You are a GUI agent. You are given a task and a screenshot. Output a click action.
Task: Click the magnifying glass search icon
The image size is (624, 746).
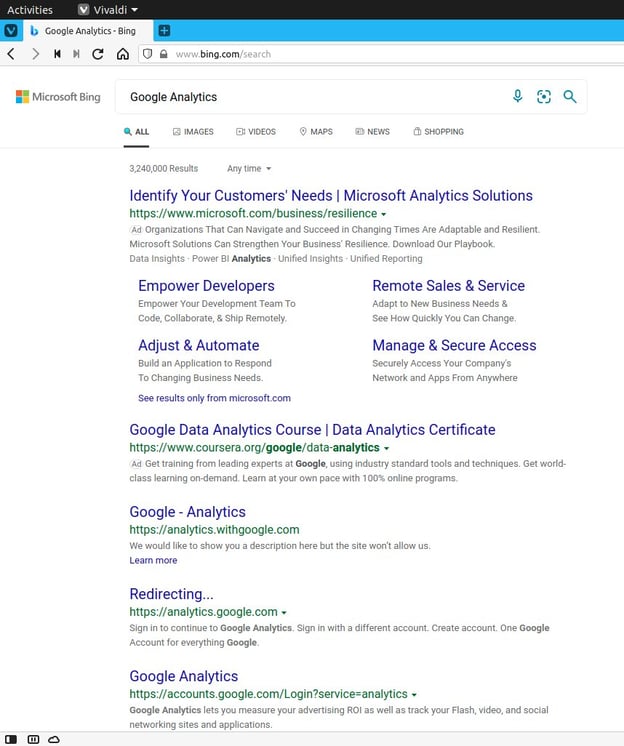[x=570, y=97]
